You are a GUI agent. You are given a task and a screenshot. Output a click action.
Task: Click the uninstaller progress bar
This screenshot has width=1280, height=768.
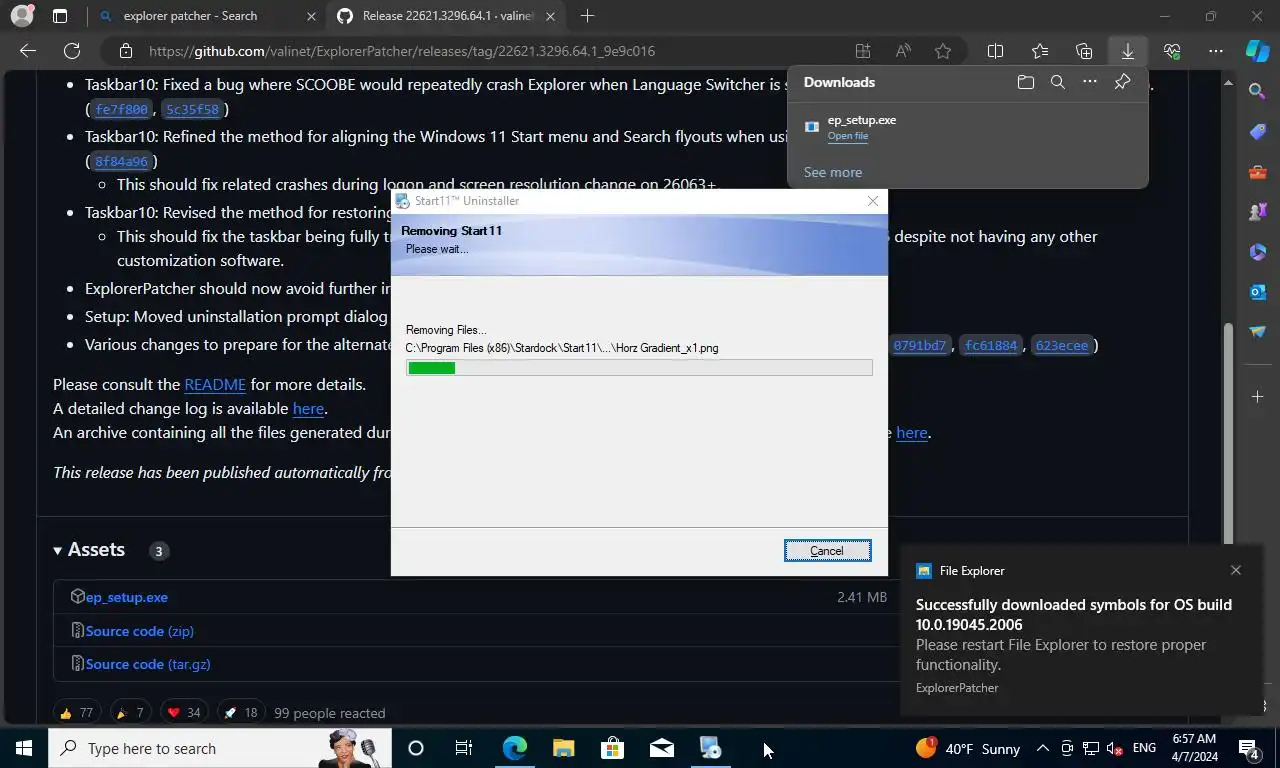(639, 368)
